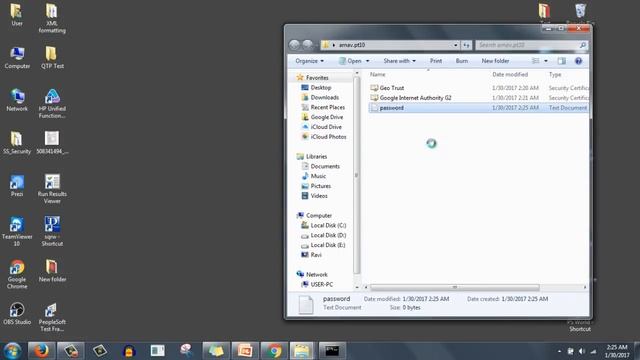Click Open in Explorer toolbar
This screenshot has height=360, width=640.
tap(350, 61)
